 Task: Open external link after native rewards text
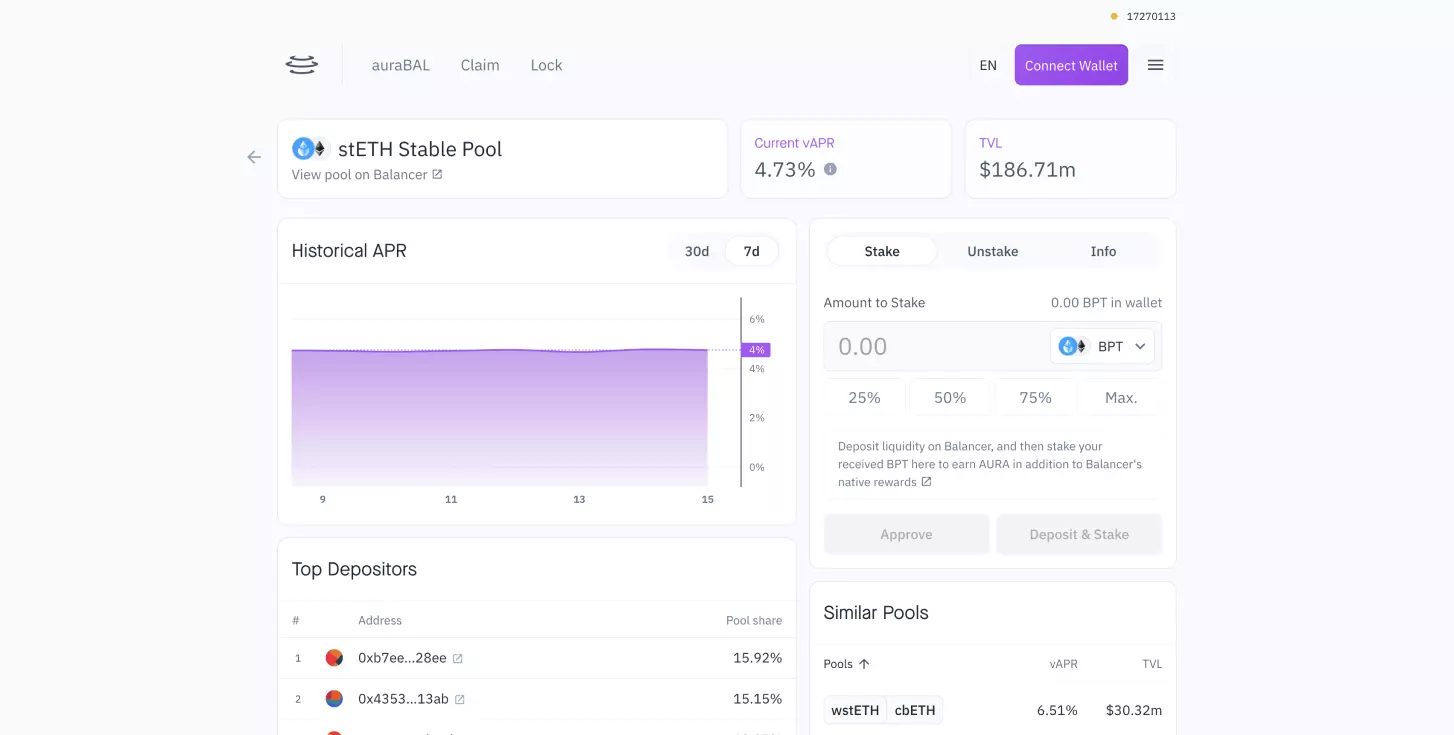click(926, 482)
